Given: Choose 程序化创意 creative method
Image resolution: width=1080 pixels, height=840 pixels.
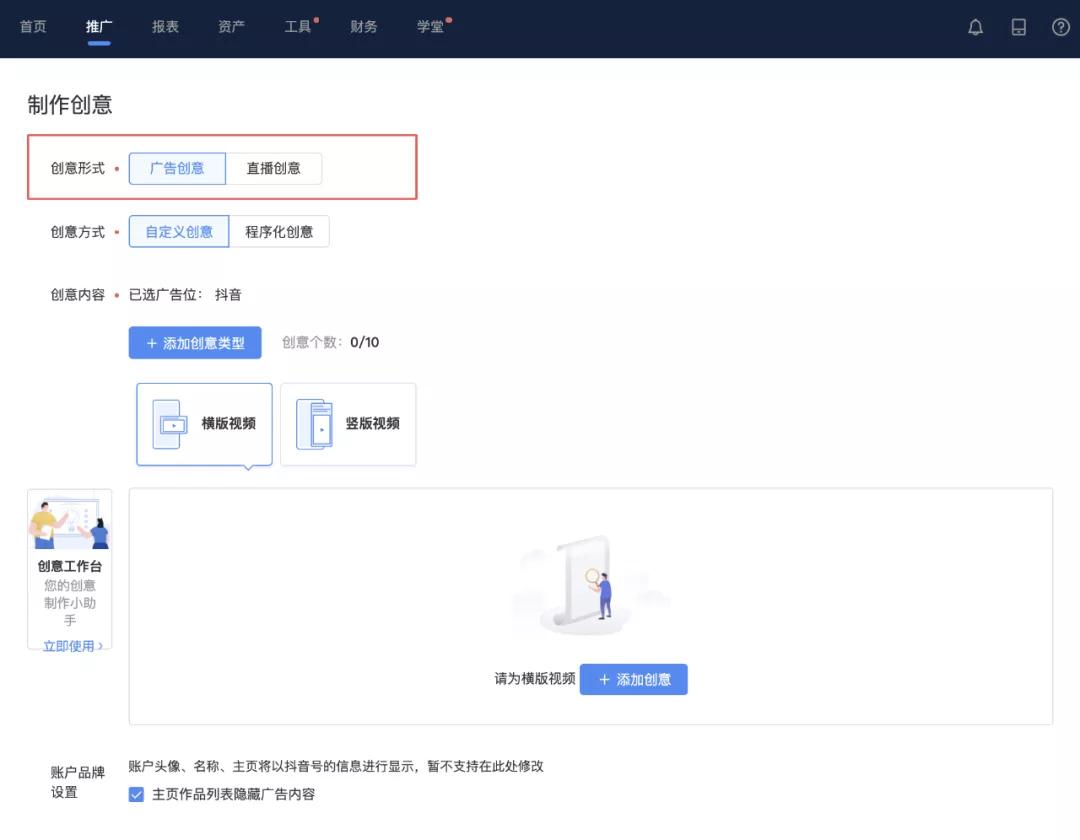Looking at the screenshot, I should pos(279,232).
